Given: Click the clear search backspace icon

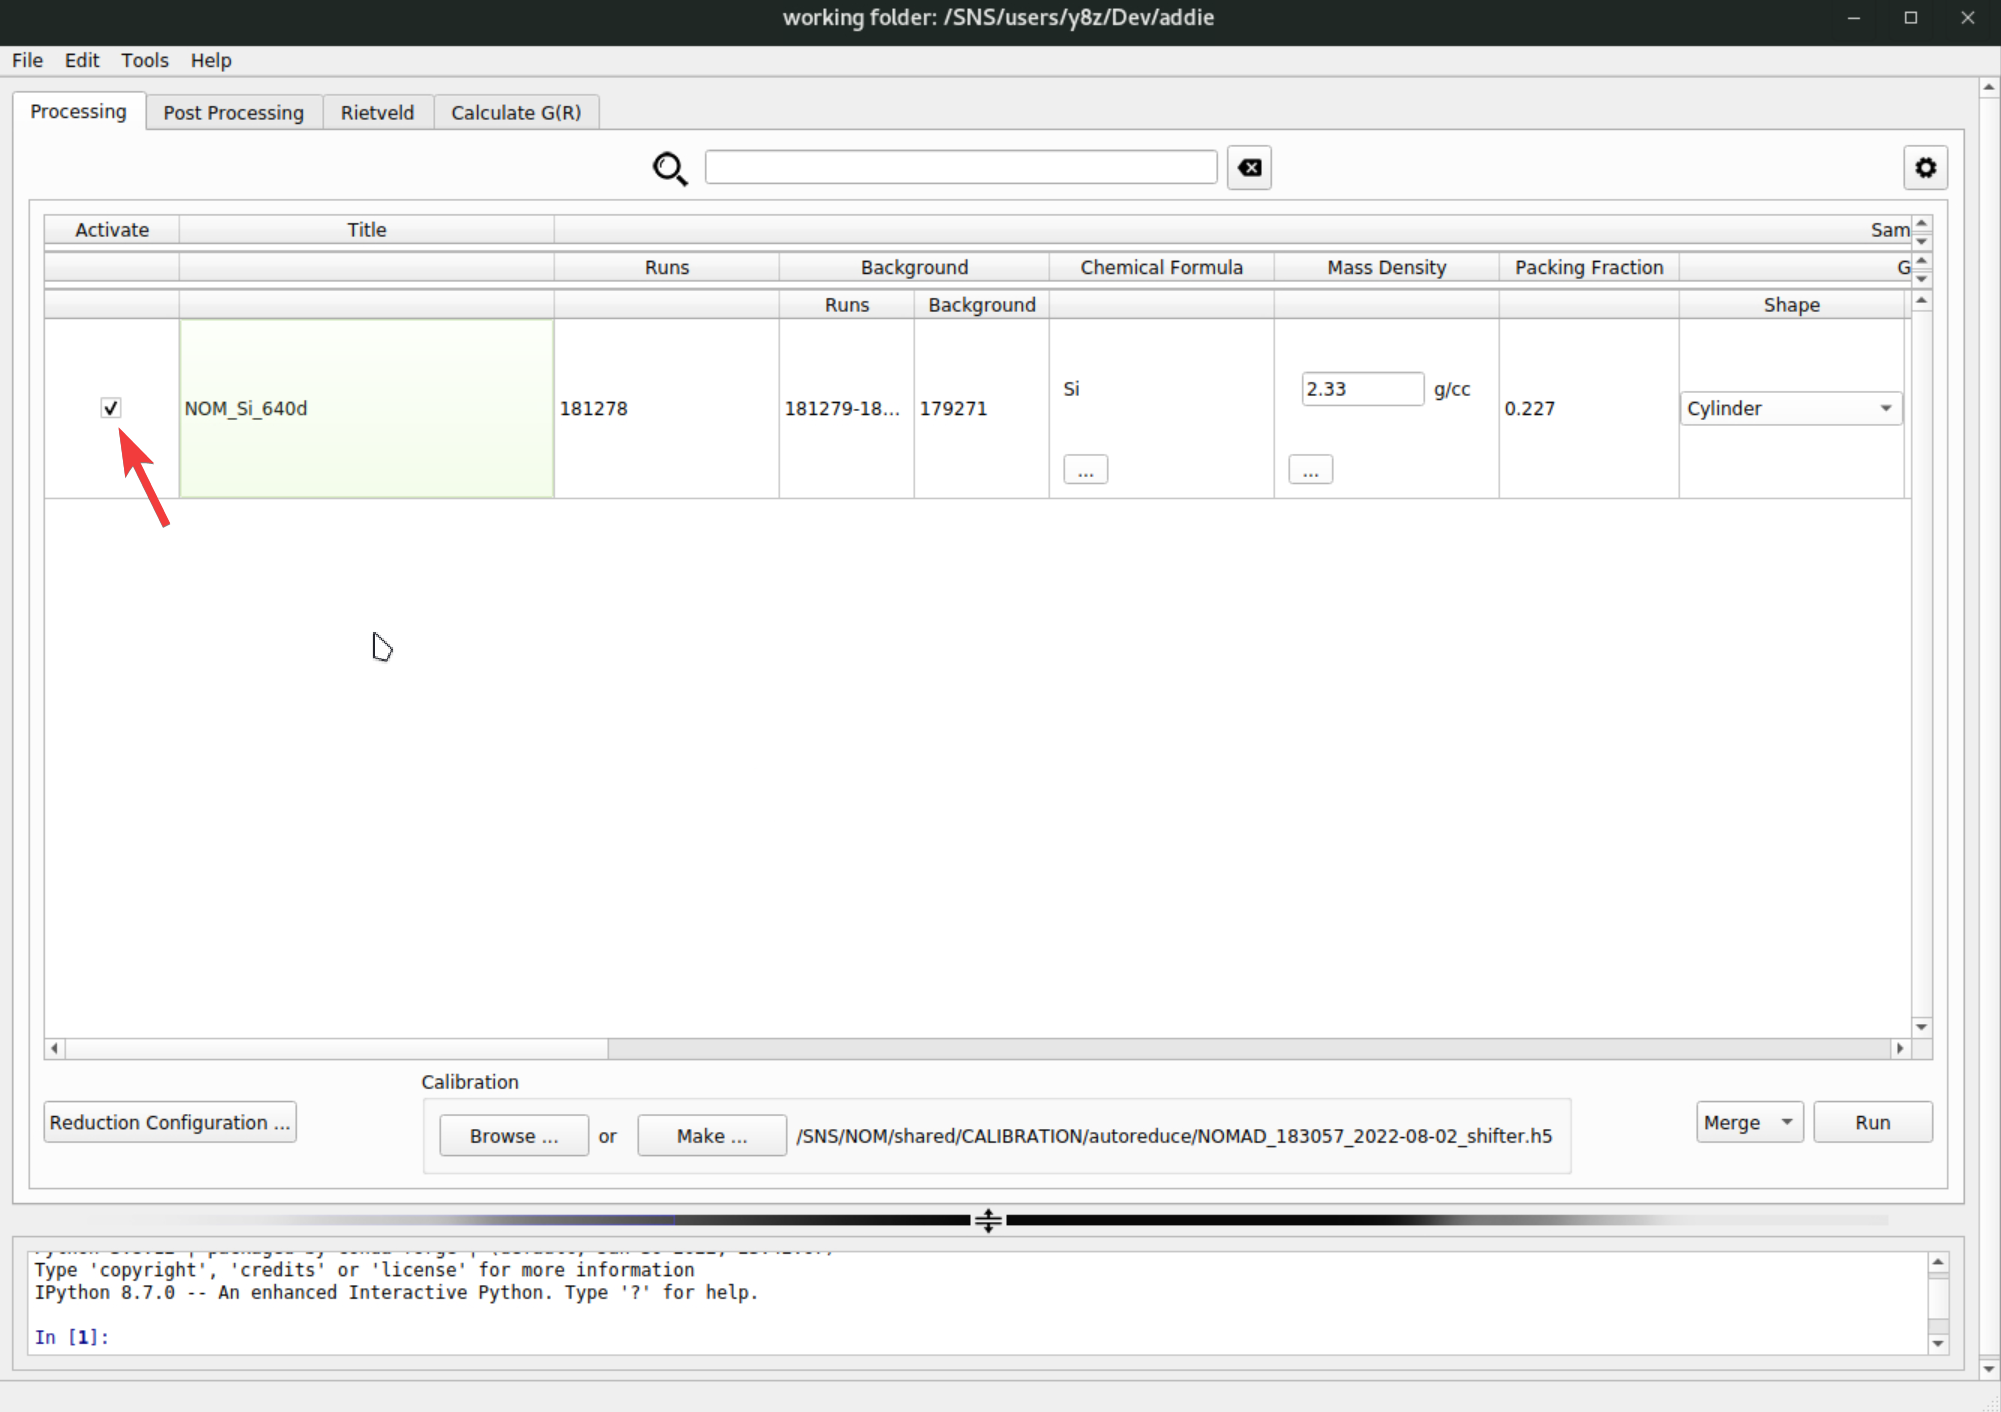Looking at the screenshot, I should pyautogui.click(x=1249, y=168).
